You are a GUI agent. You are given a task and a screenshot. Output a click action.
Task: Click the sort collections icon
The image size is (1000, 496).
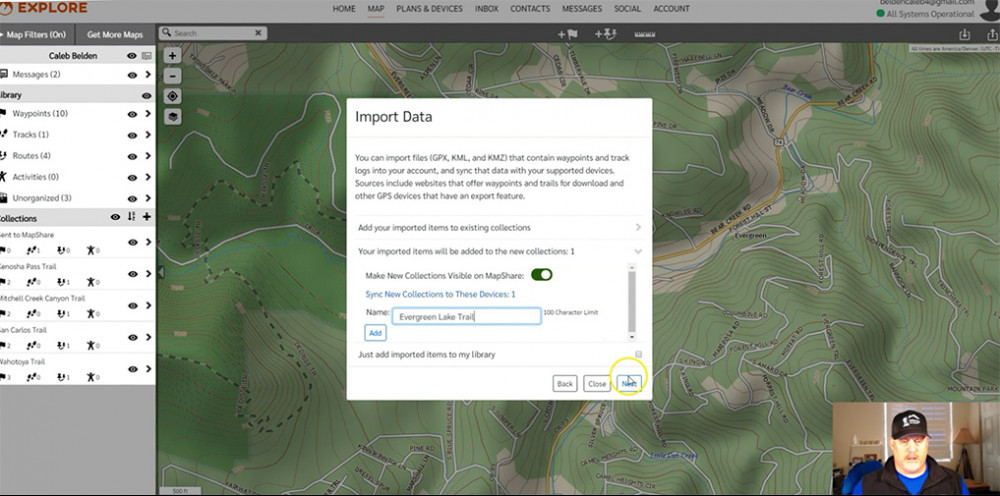pyautogui.click(x=131, y=217)
